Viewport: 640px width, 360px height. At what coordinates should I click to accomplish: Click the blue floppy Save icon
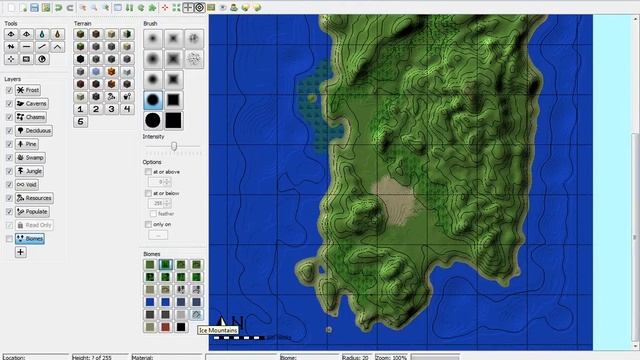coord(34,7)
